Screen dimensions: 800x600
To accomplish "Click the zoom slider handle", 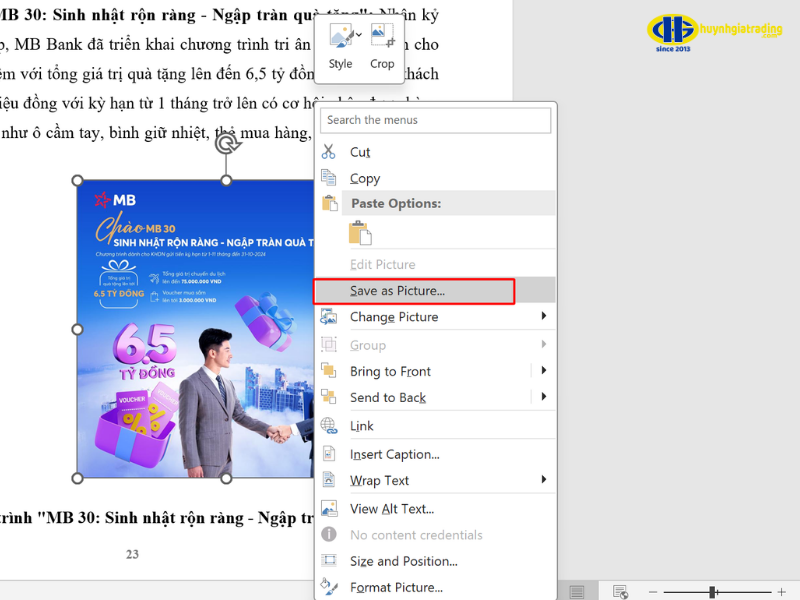I will tap(713, 592).
